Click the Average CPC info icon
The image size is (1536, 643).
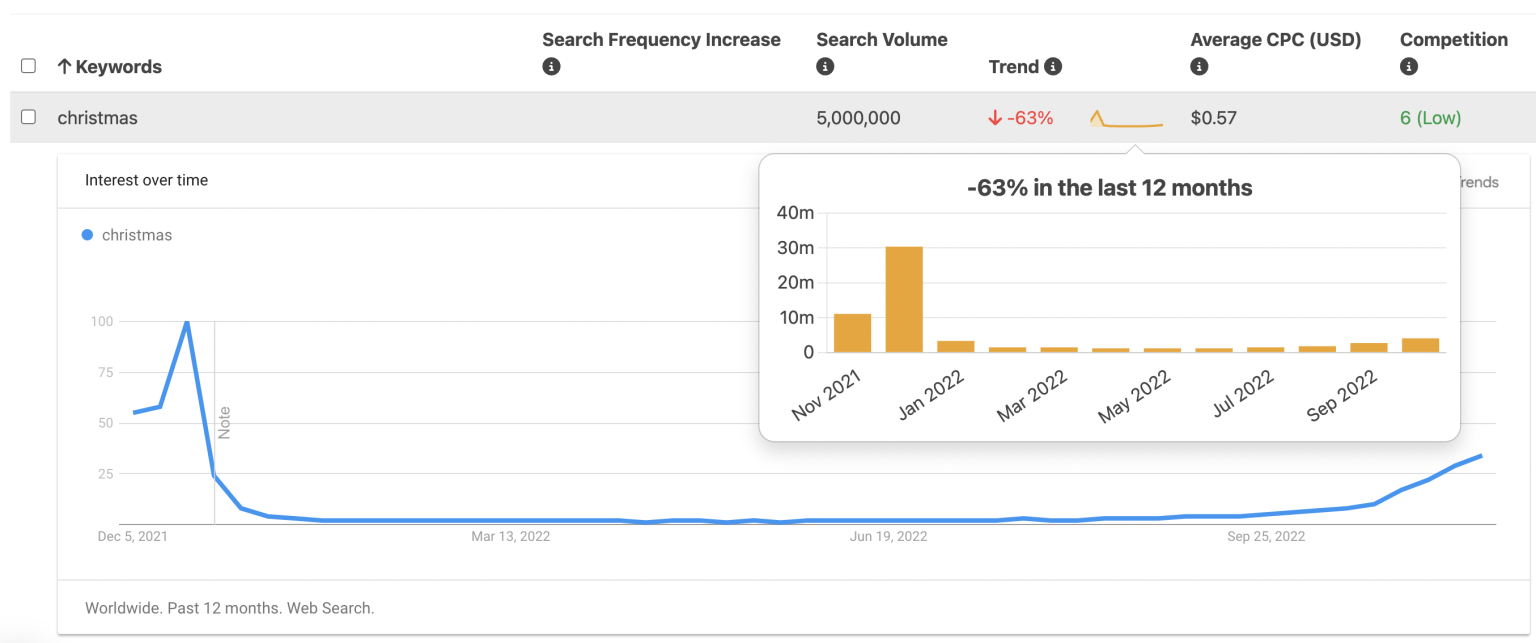pos(1199,67)
